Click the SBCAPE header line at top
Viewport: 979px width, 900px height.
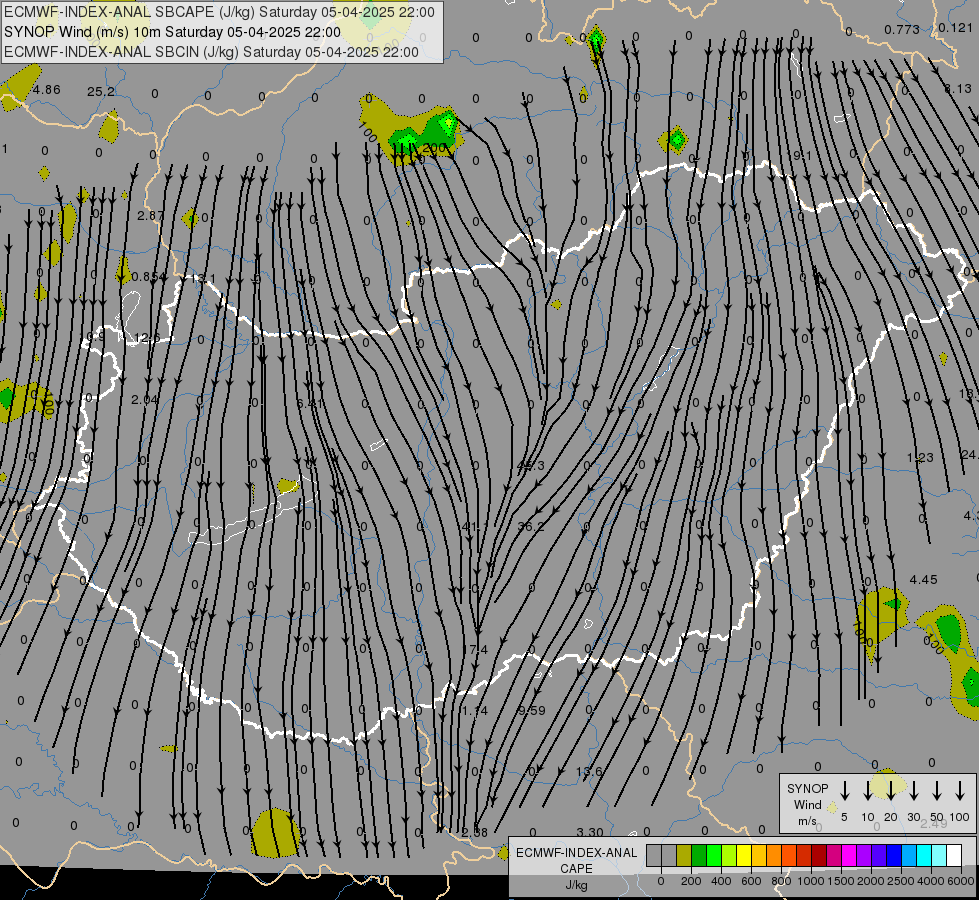219,12
